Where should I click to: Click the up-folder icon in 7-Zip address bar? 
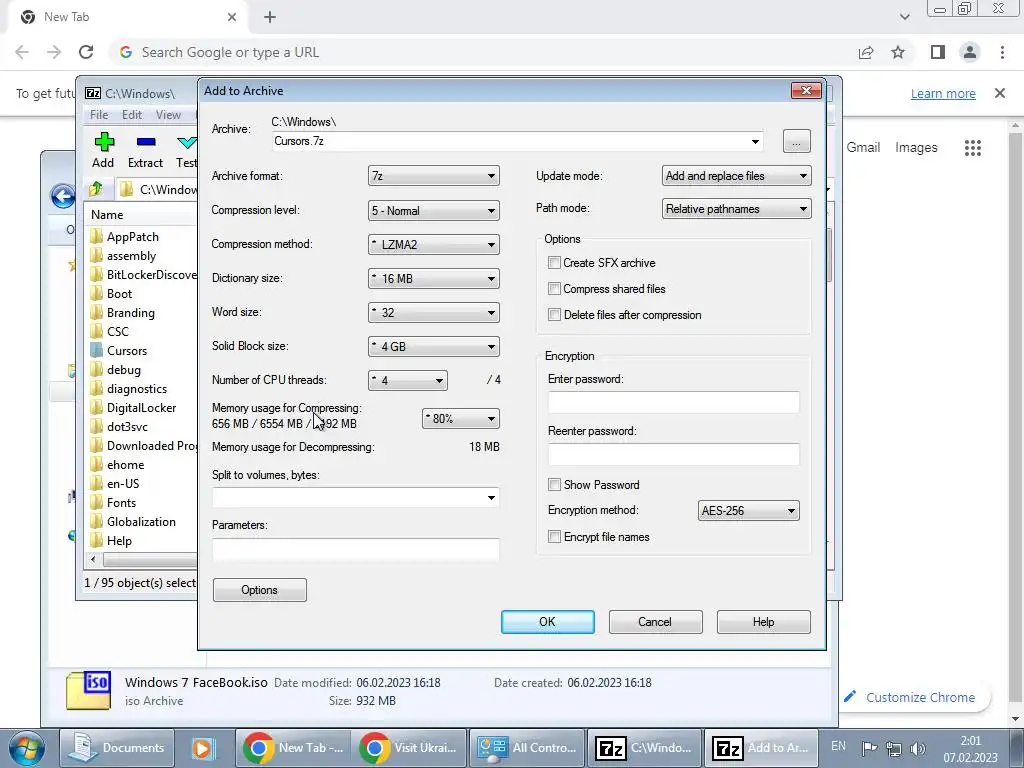tap(96, 189)
